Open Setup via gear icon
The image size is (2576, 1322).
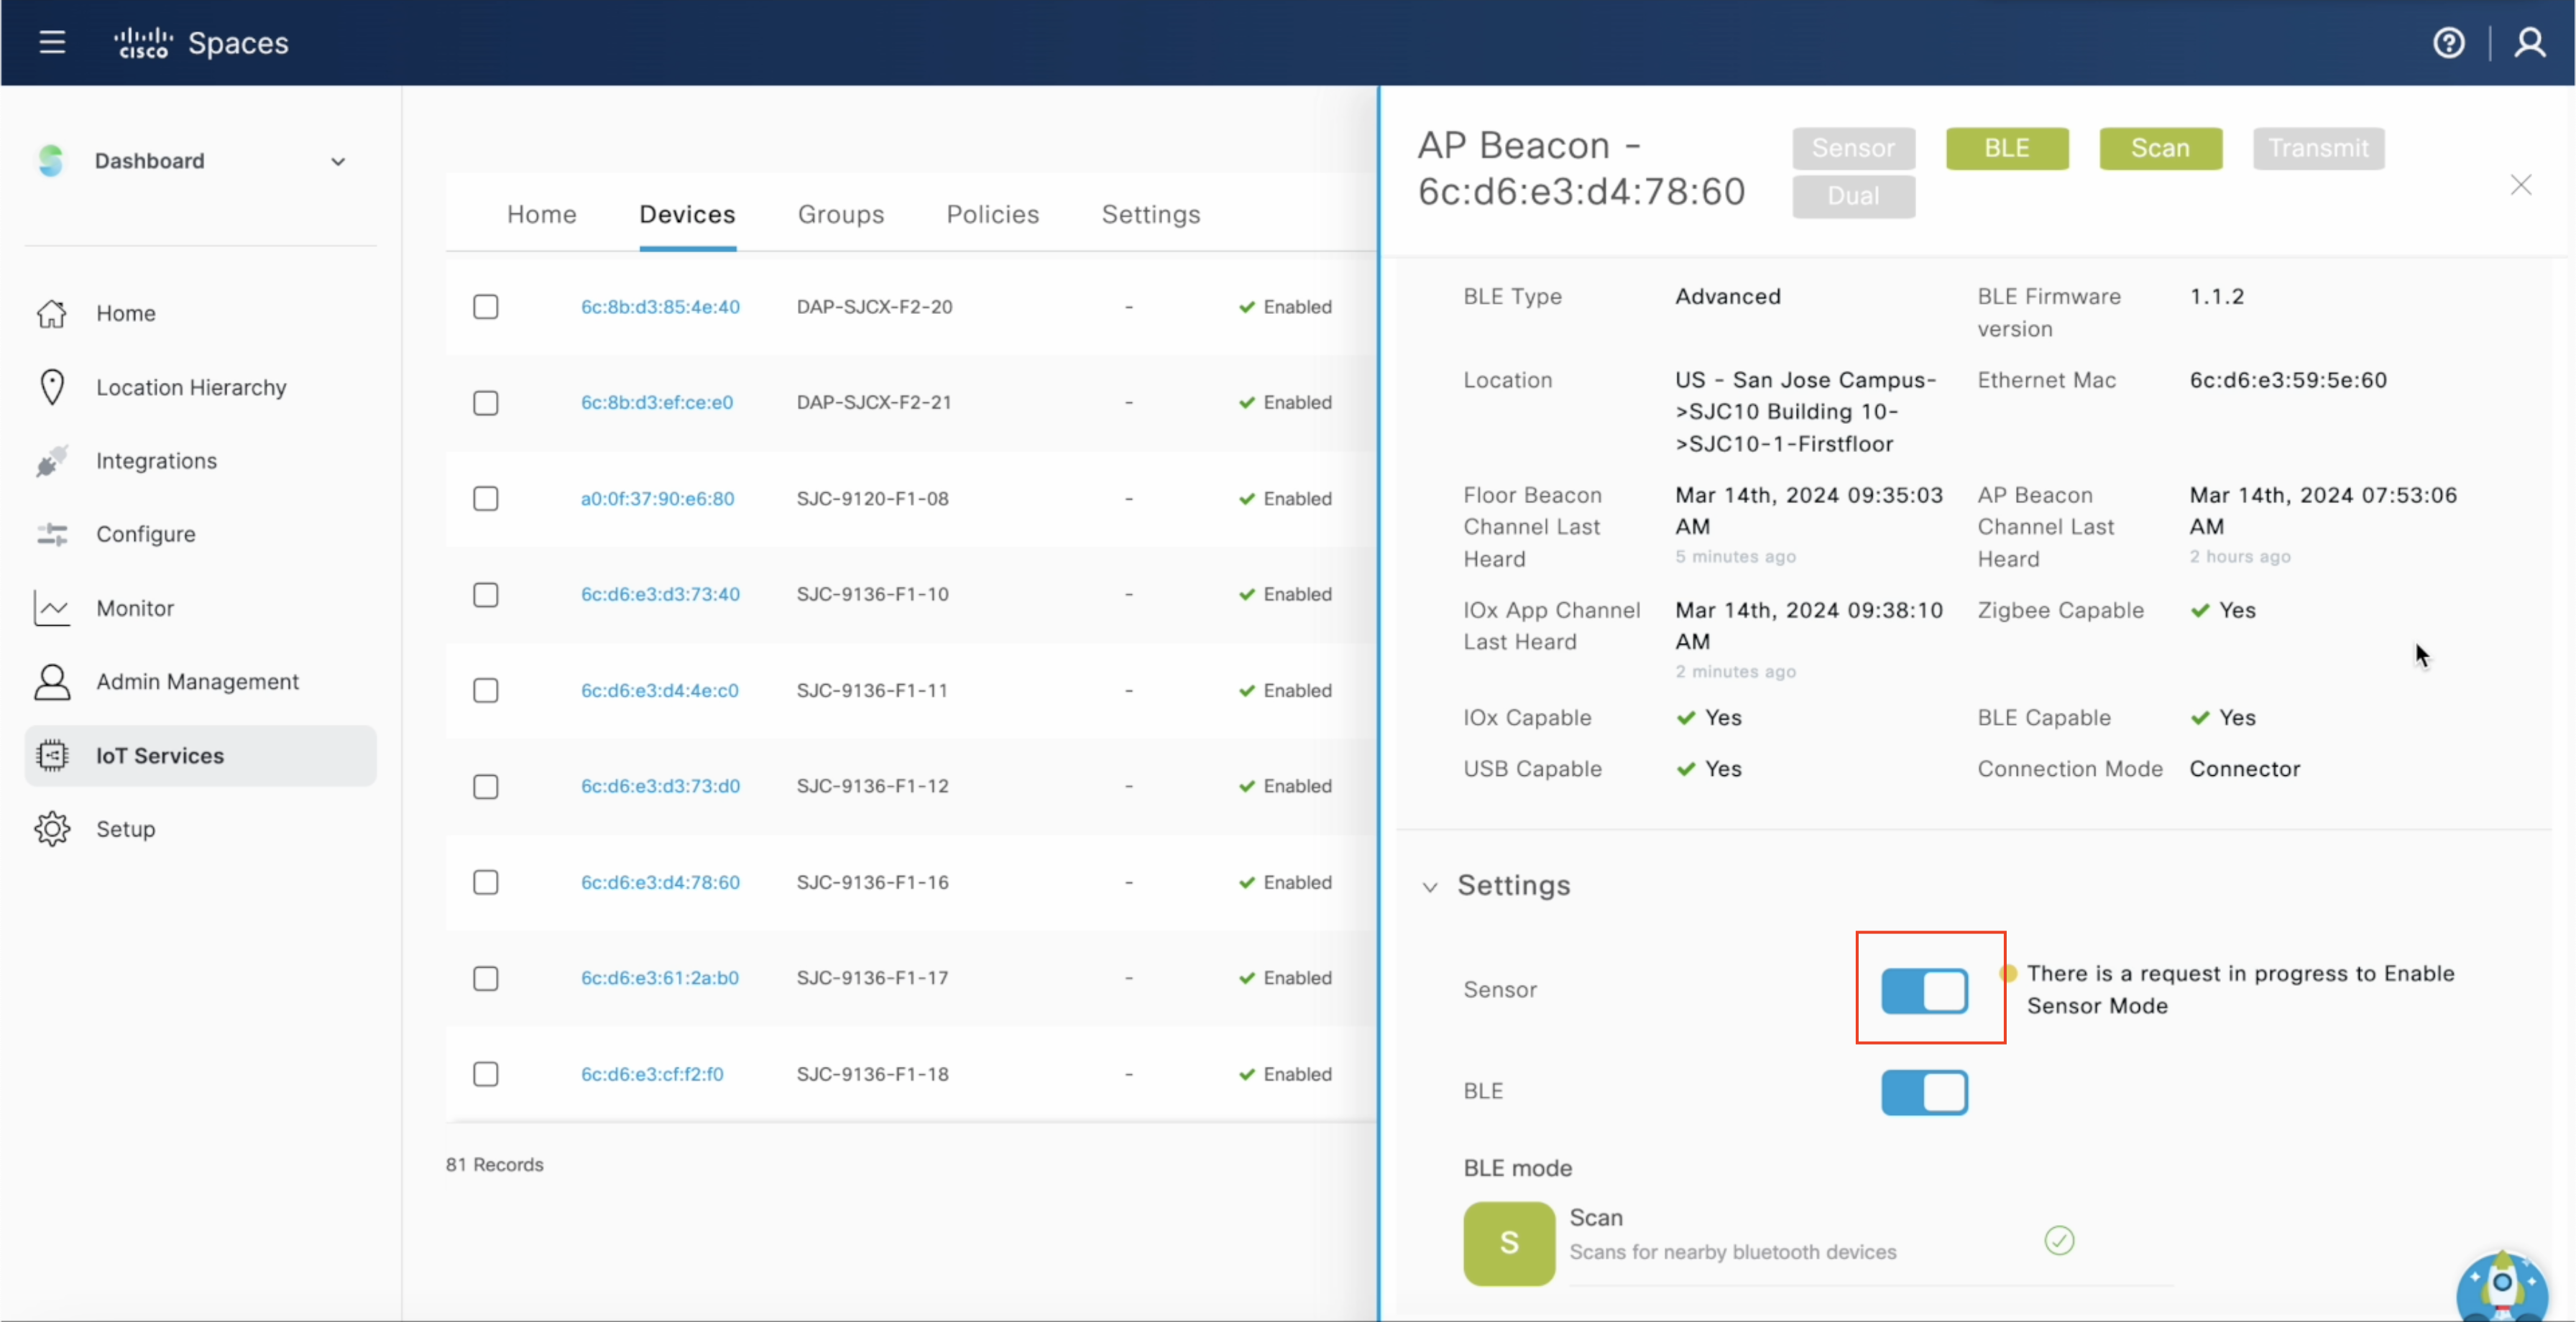52,829
